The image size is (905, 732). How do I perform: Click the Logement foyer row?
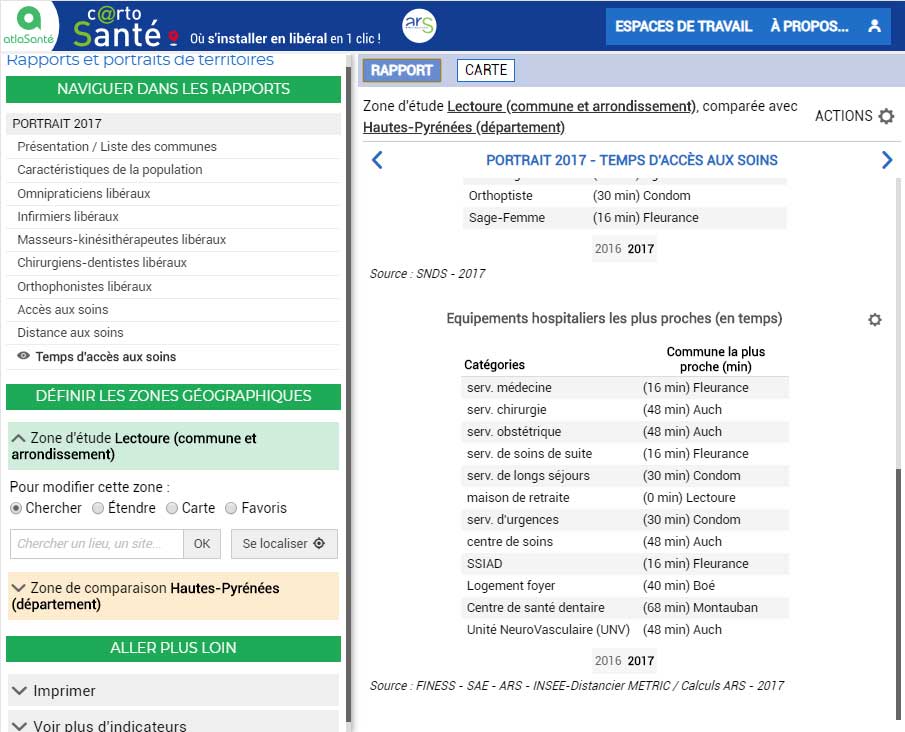point(625,585)
